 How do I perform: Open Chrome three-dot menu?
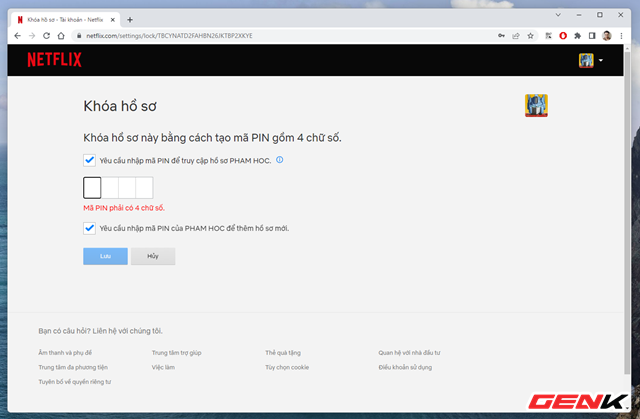tap(621, 36)
